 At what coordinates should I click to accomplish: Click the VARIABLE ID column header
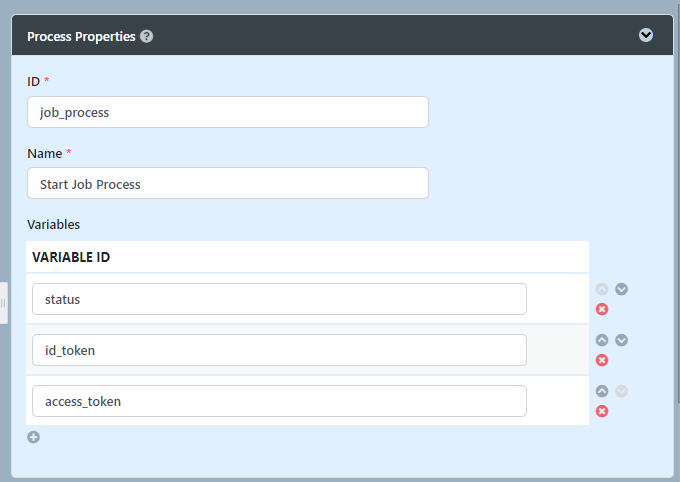[71, 257]
